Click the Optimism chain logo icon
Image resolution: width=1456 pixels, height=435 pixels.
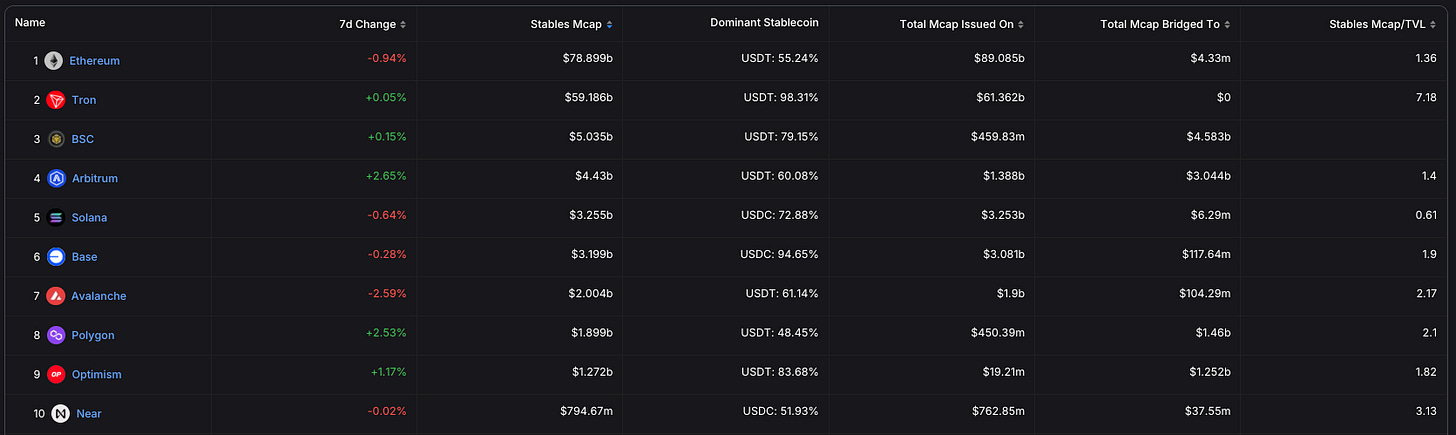coord(56,374)
